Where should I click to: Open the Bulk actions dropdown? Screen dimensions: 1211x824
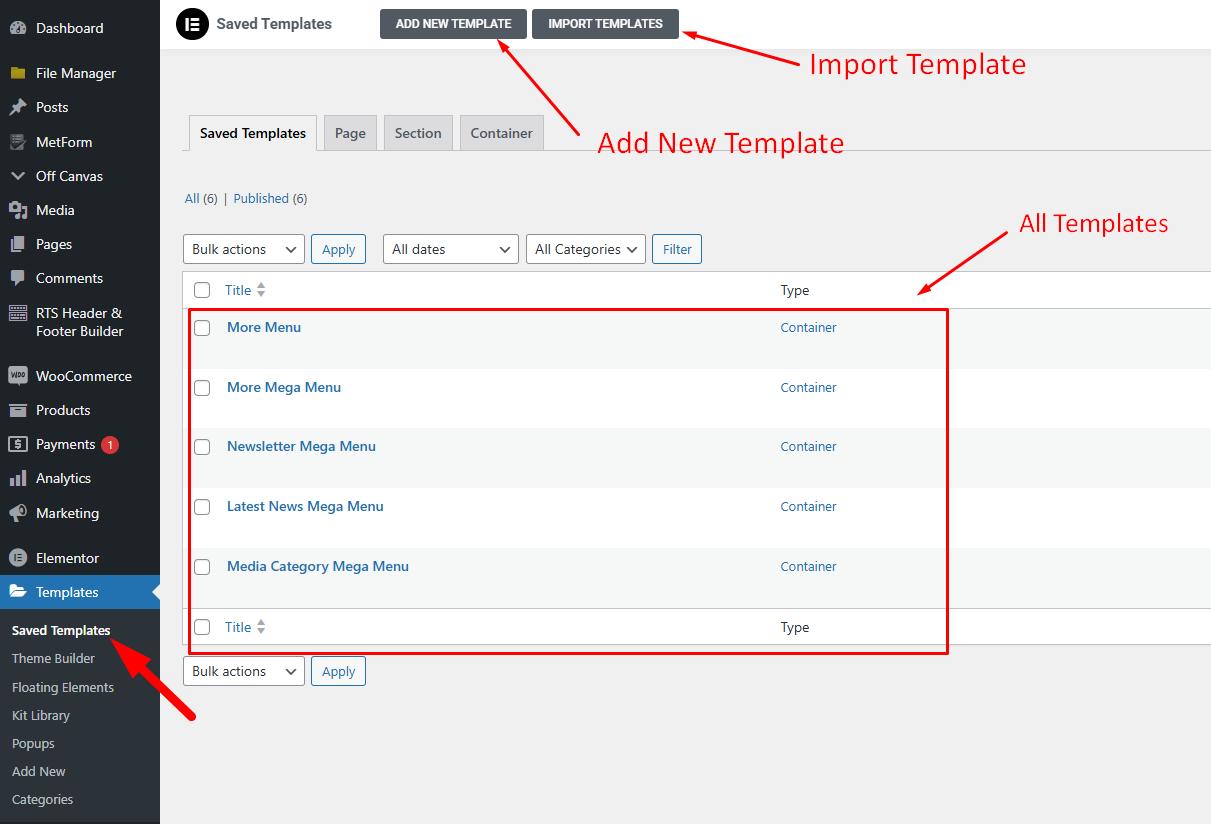[x=243, y=249]
